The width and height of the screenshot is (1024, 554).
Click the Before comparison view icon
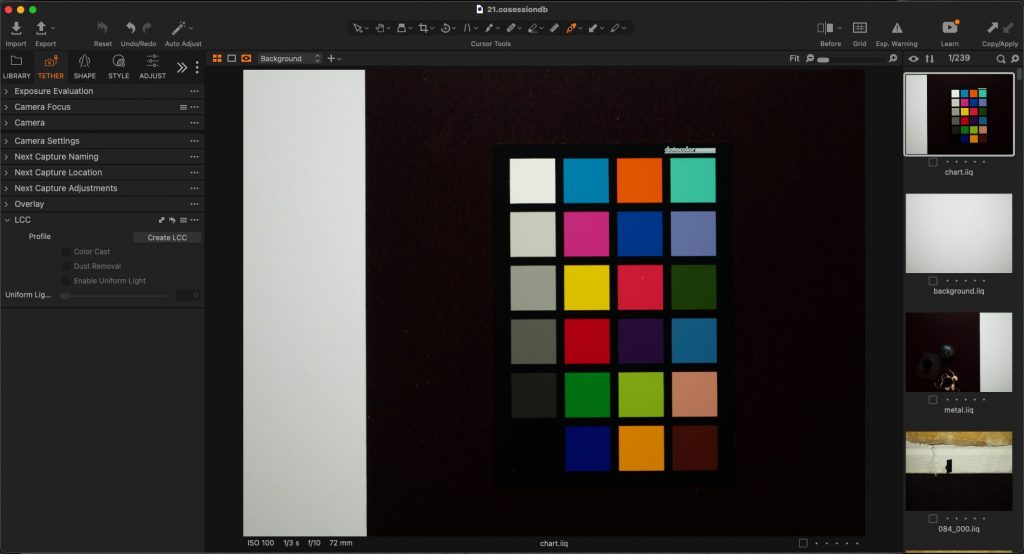coord(826,29)
